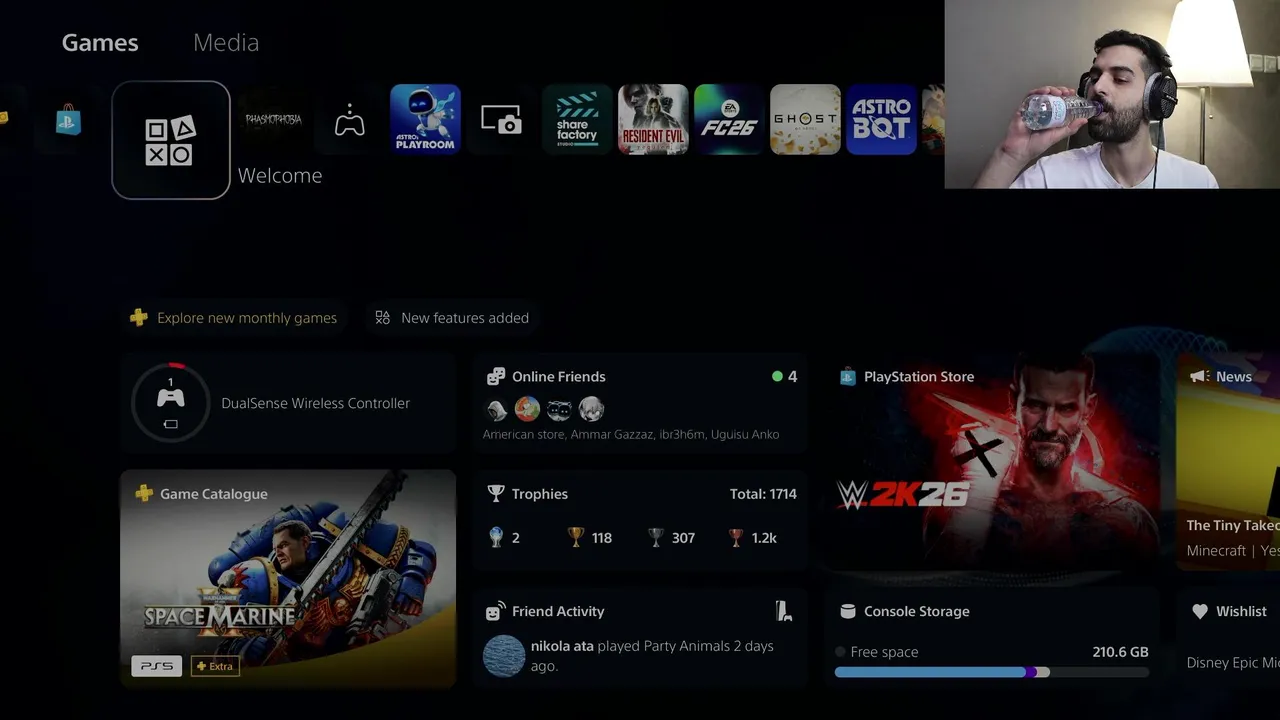Select the bronze trophy count 1.2k
1280x720 pixels.
752,538
